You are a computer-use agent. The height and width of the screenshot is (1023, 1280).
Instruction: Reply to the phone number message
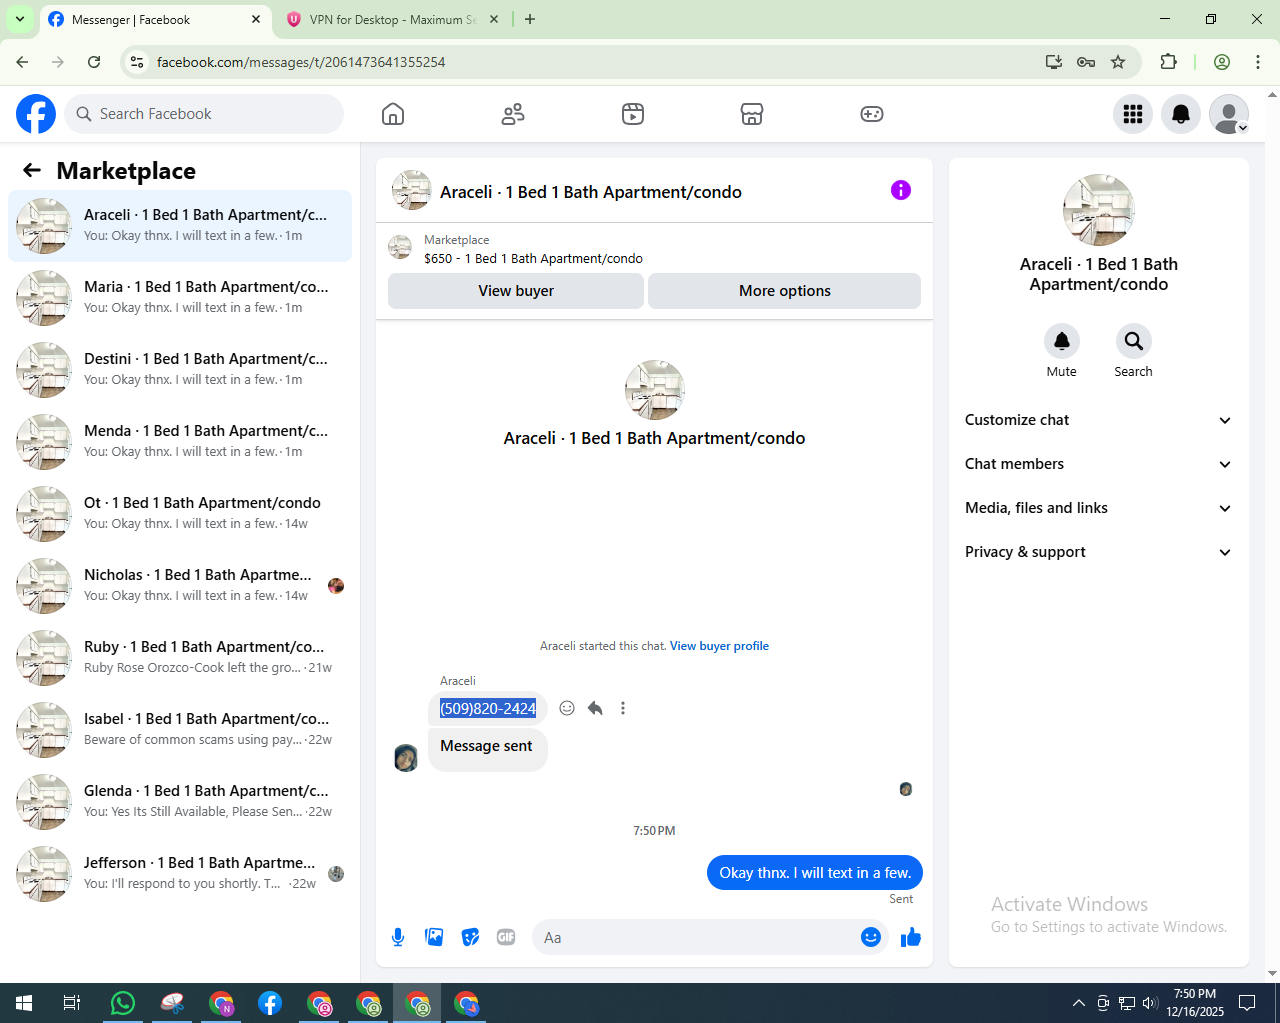[x=595, y=708]
